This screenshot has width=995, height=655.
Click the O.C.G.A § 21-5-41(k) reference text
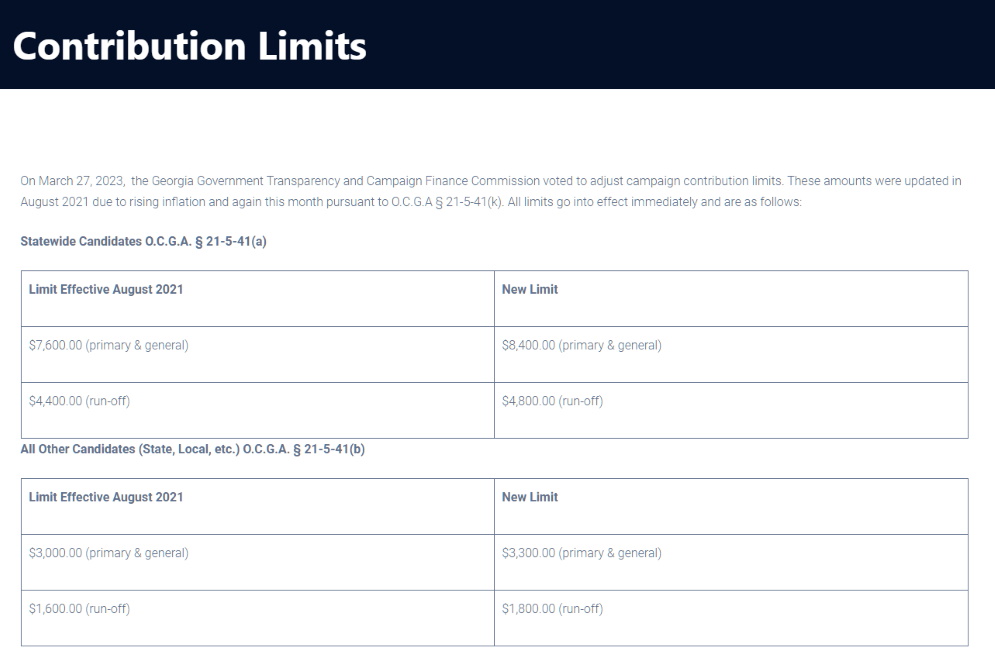(x=447, y=202)
